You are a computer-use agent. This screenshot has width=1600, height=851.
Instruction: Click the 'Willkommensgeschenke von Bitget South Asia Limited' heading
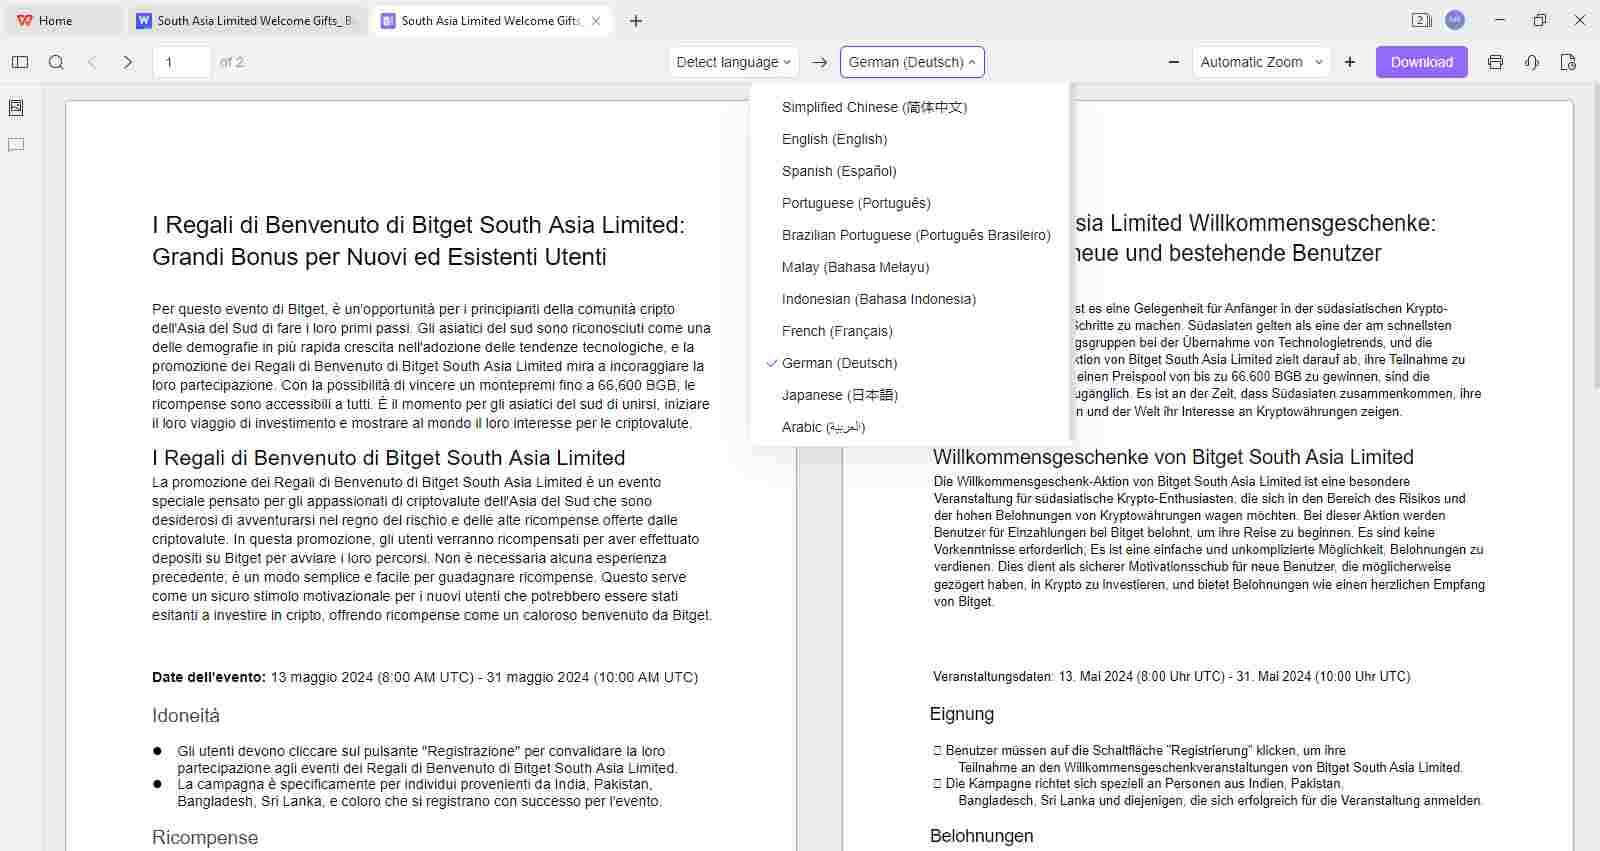pos(1173,457)
